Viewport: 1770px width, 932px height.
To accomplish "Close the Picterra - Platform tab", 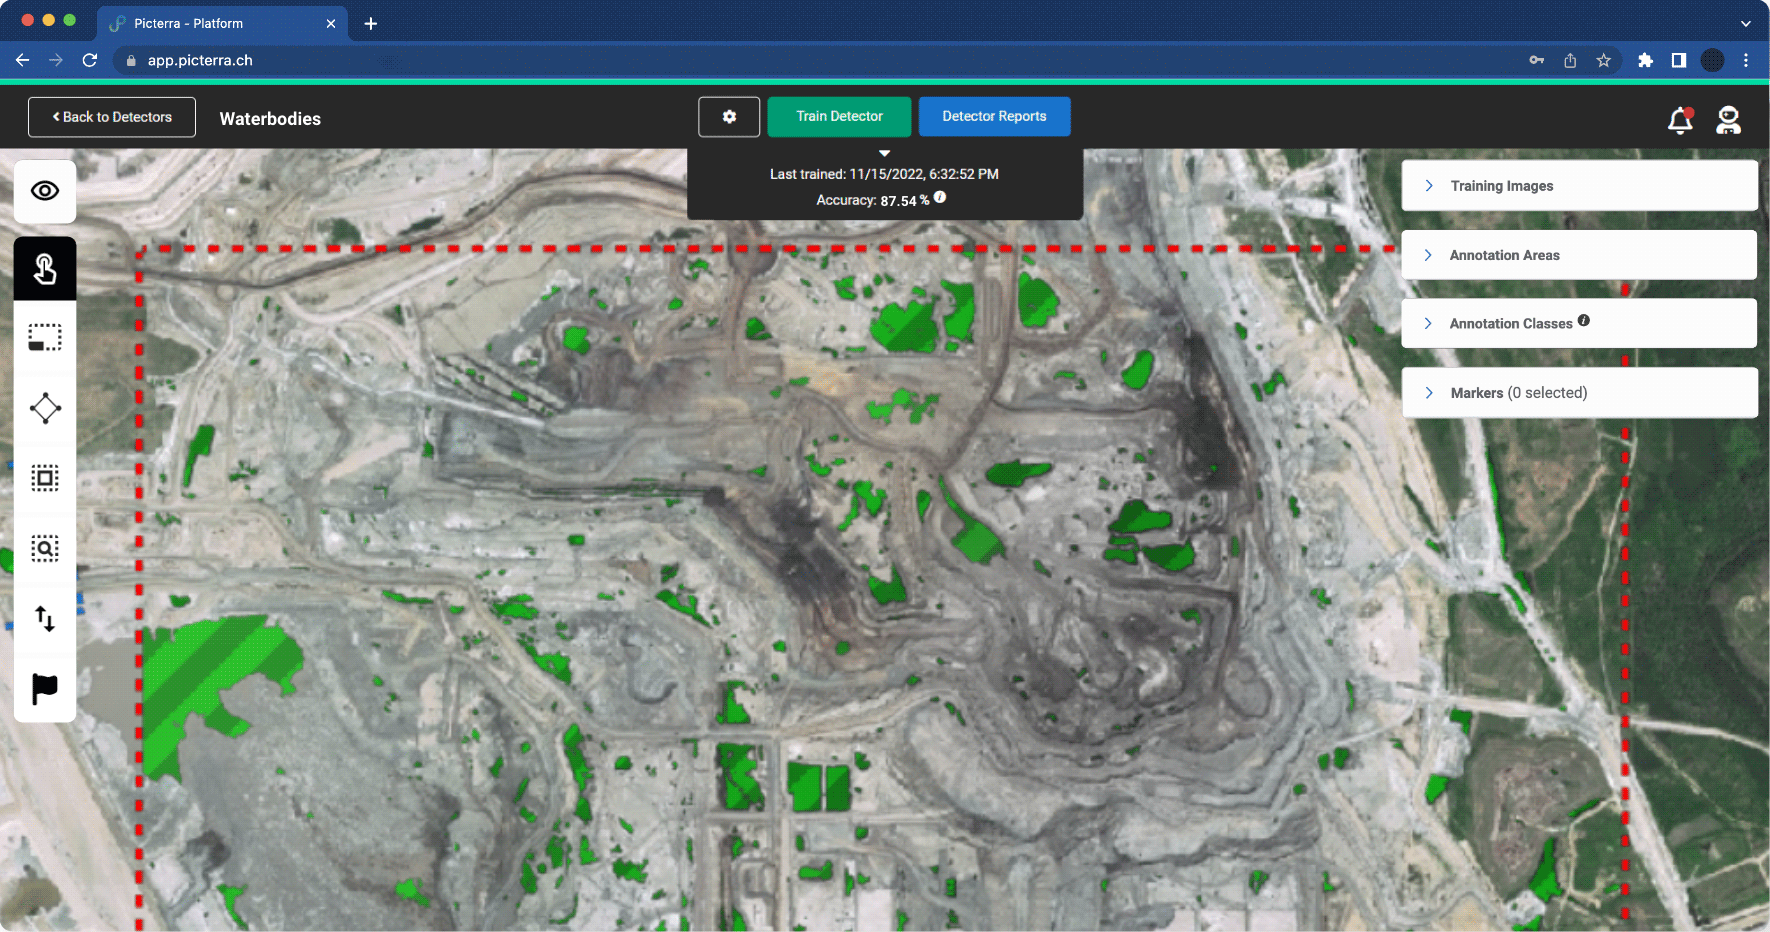I will (331, 23).
